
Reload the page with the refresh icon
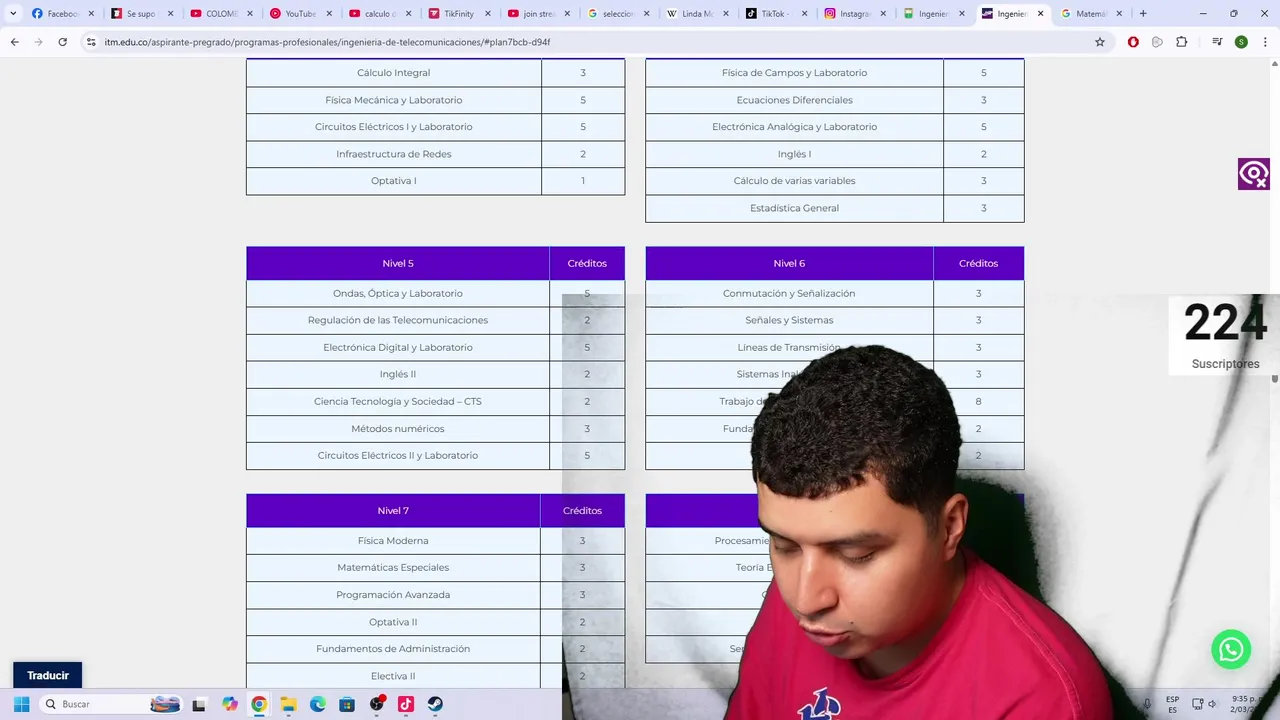[62, 42]
